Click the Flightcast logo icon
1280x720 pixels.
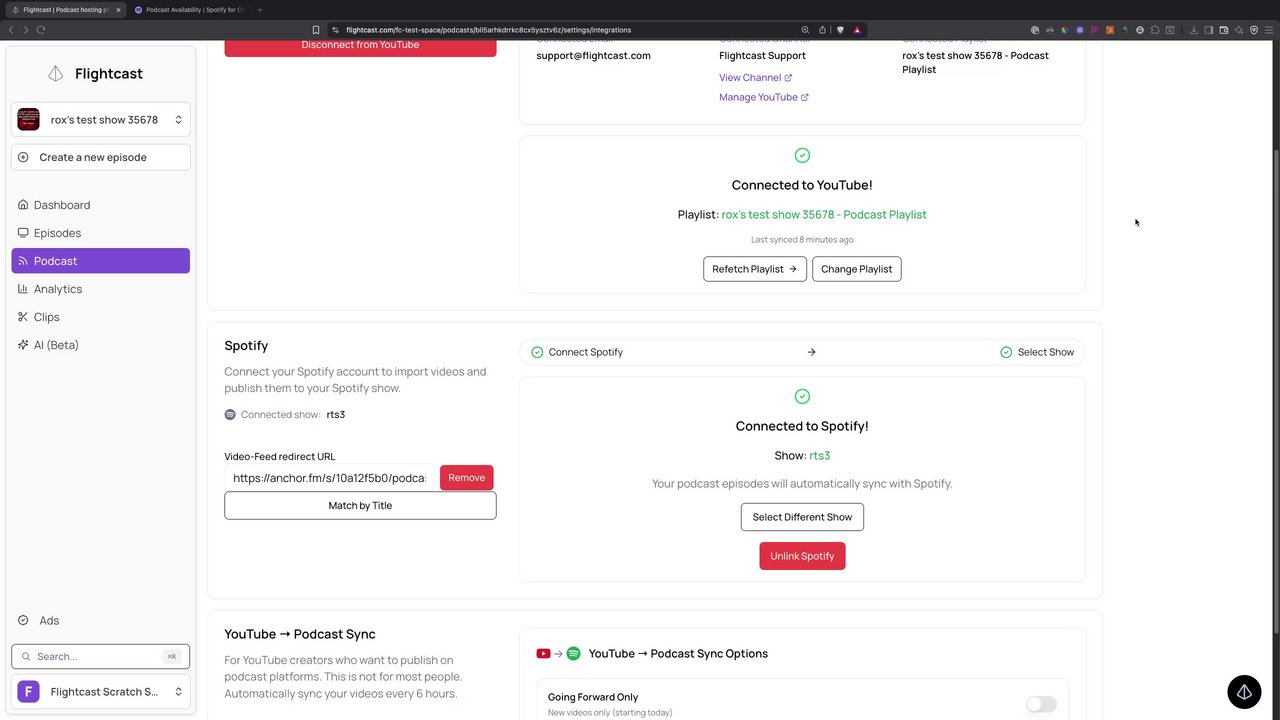pos(56,74)
